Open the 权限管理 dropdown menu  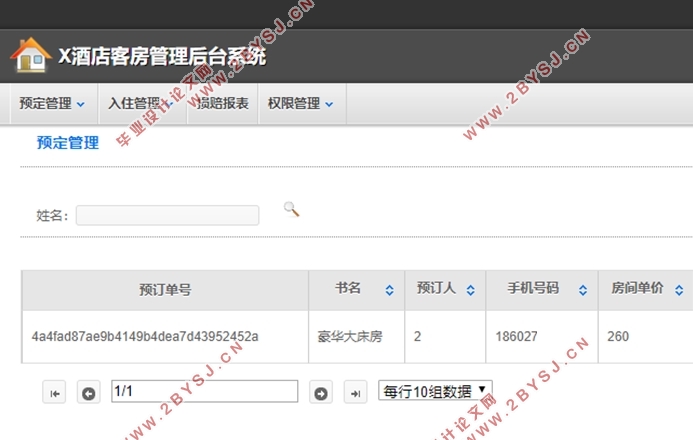coord(301,104)
